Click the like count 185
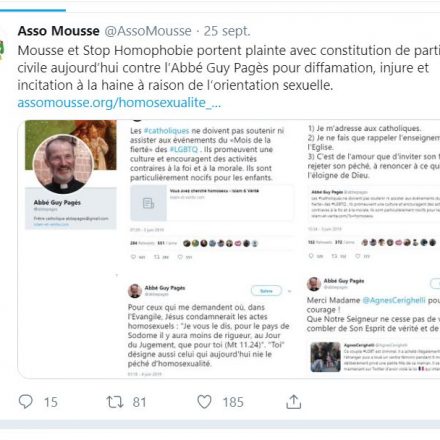440x440 pixels. click(233, 402)
